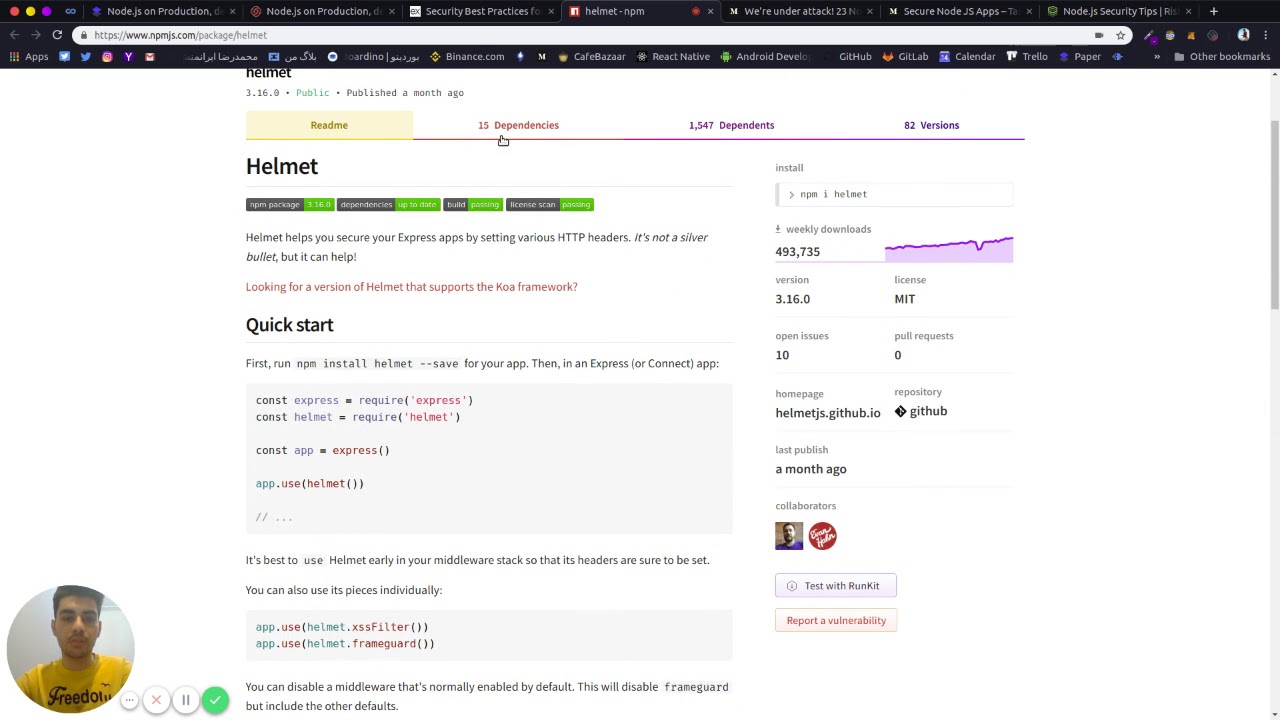The width and height of the screenshot is (1280, 720).
Task: Click the webcam recording bubble
Action: [x=70, y=648]
